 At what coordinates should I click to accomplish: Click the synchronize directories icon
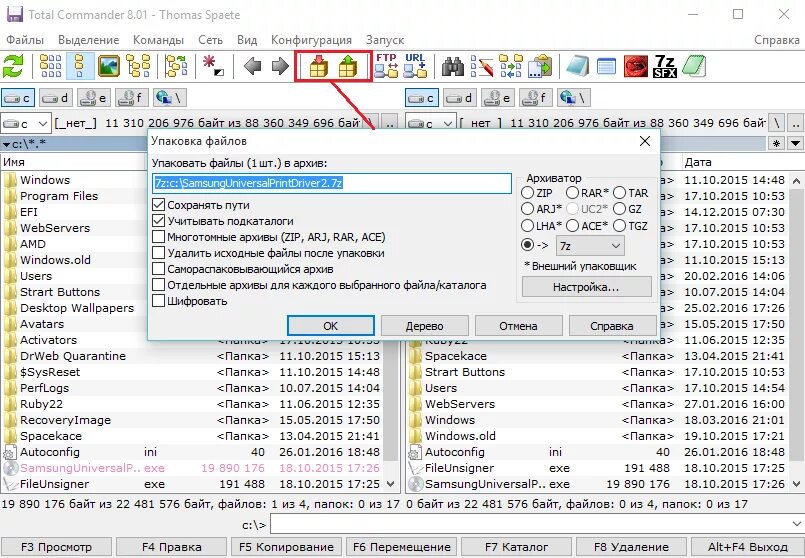coord(510,66)
